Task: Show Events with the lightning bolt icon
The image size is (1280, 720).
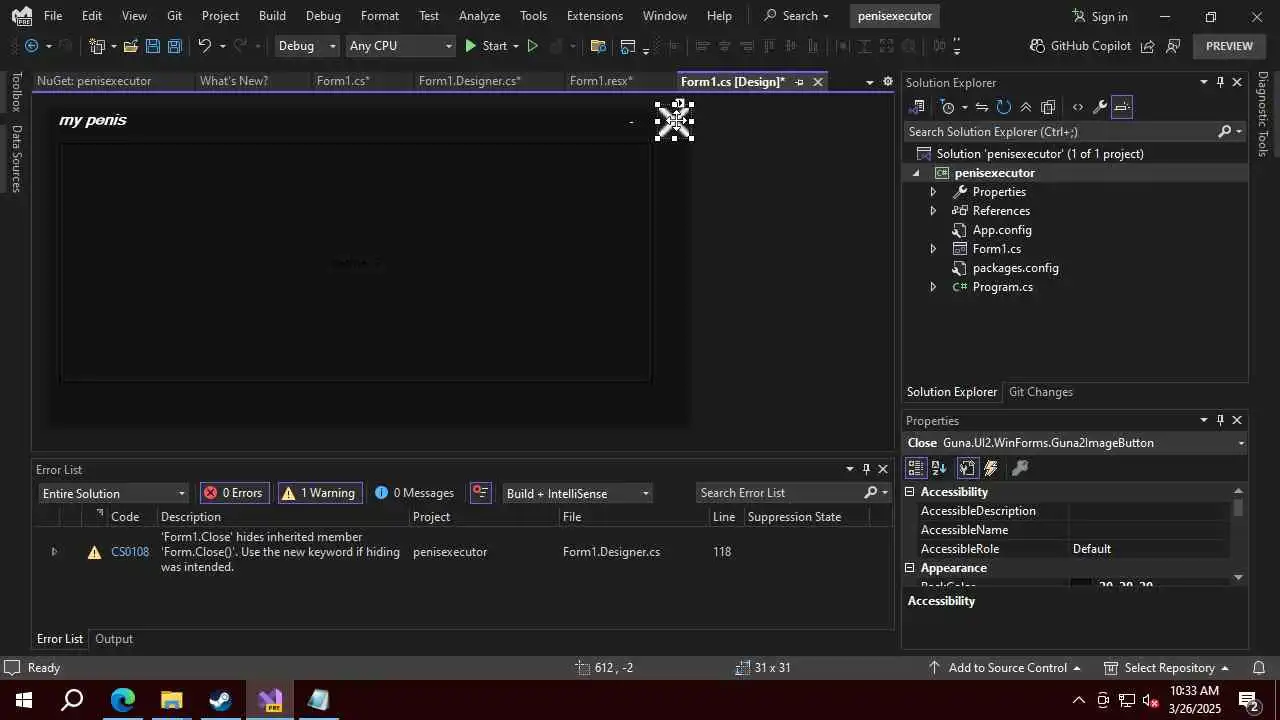Action: 991,468
